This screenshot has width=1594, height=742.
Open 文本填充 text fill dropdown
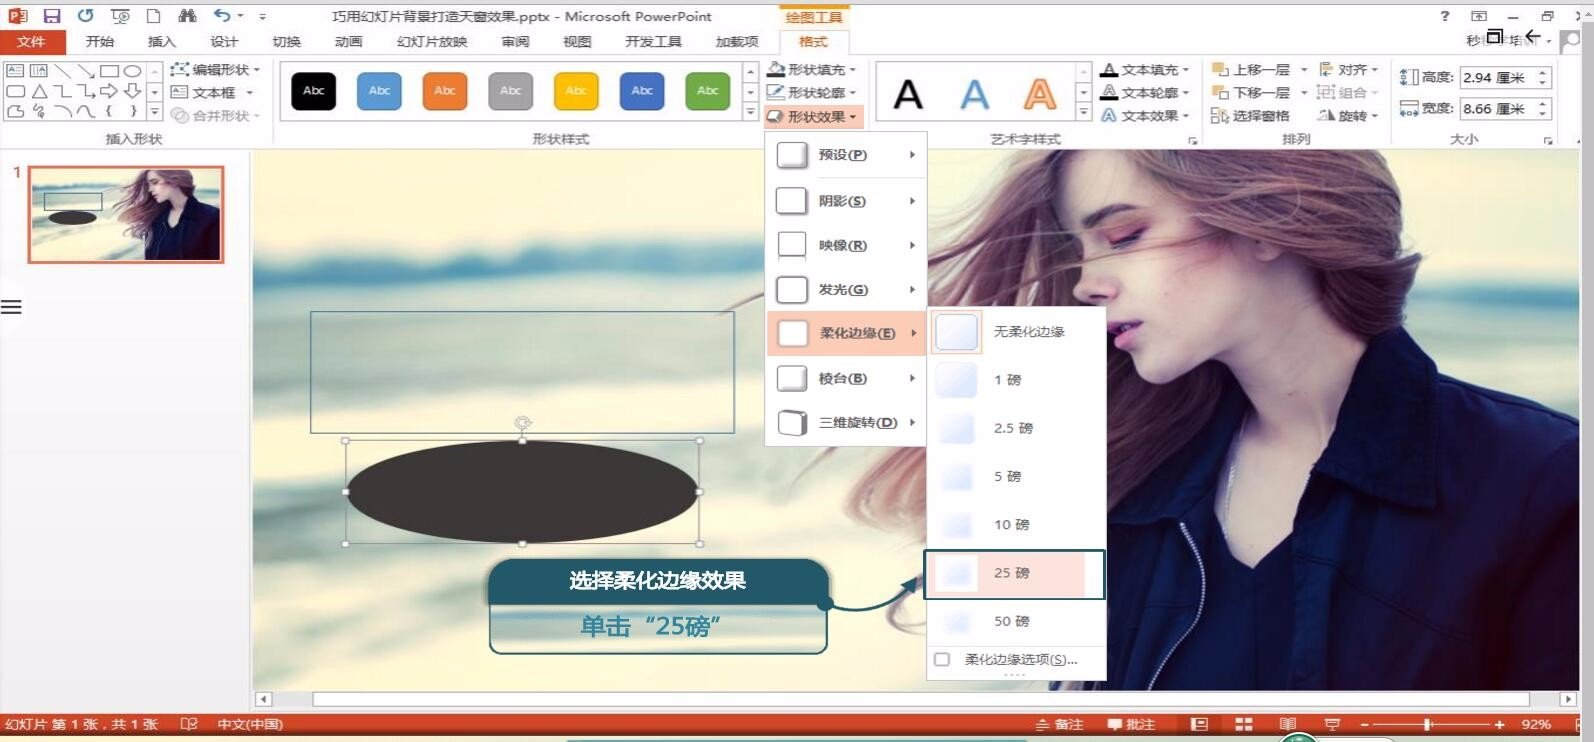click(1145, 69)
